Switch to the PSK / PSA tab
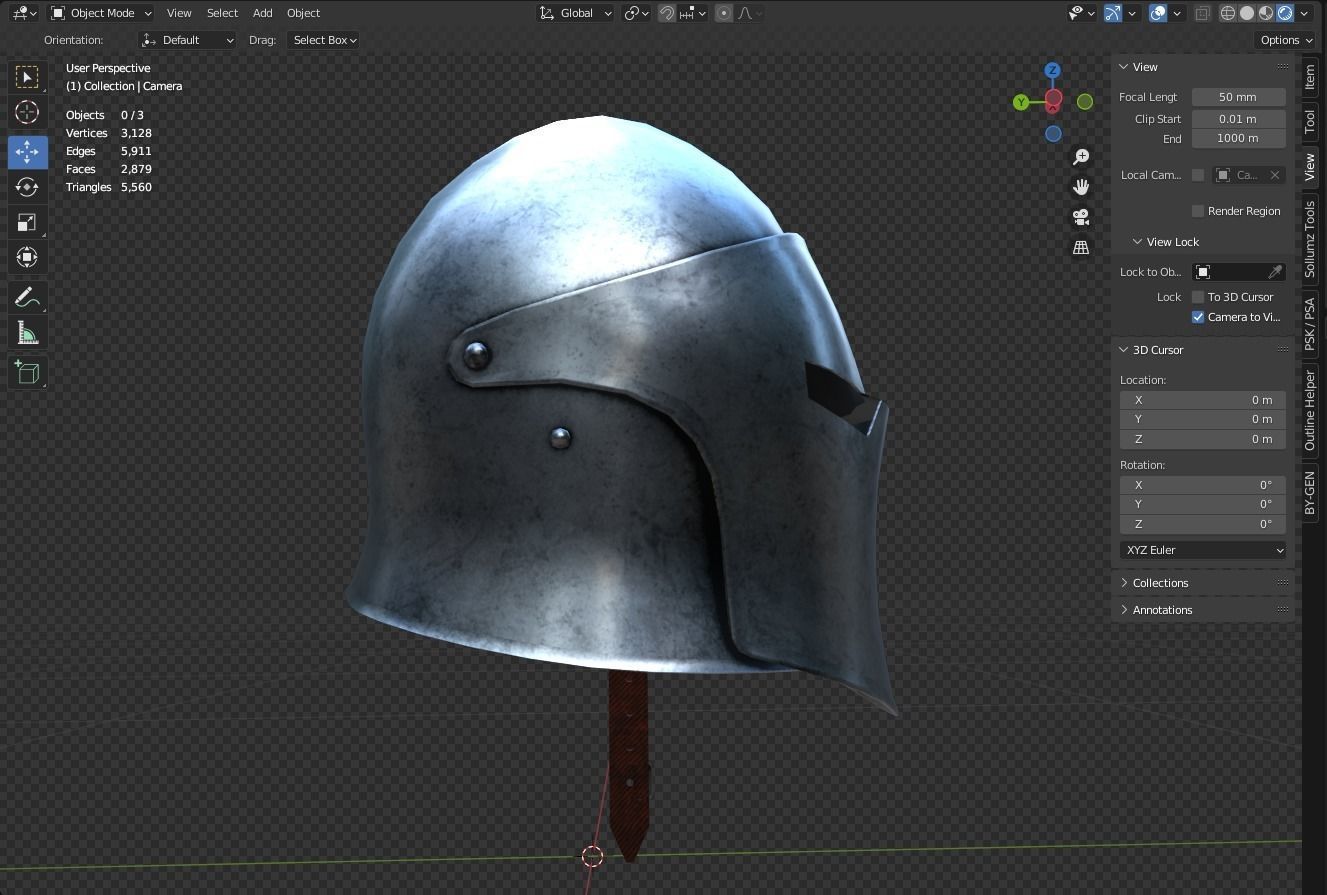 click(1310, 323)
